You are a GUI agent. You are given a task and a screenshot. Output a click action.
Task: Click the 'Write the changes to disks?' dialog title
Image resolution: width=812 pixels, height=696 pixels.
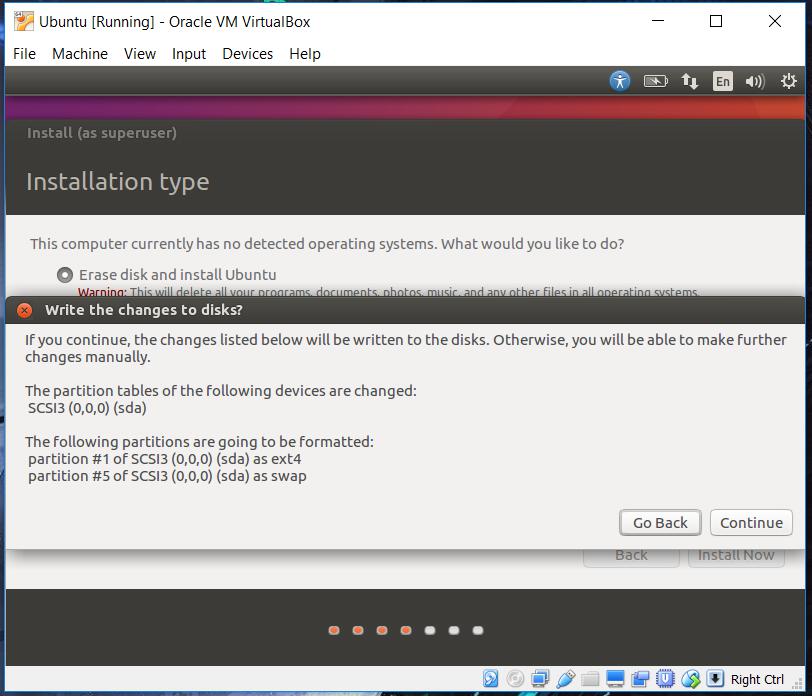click(143, 310)
